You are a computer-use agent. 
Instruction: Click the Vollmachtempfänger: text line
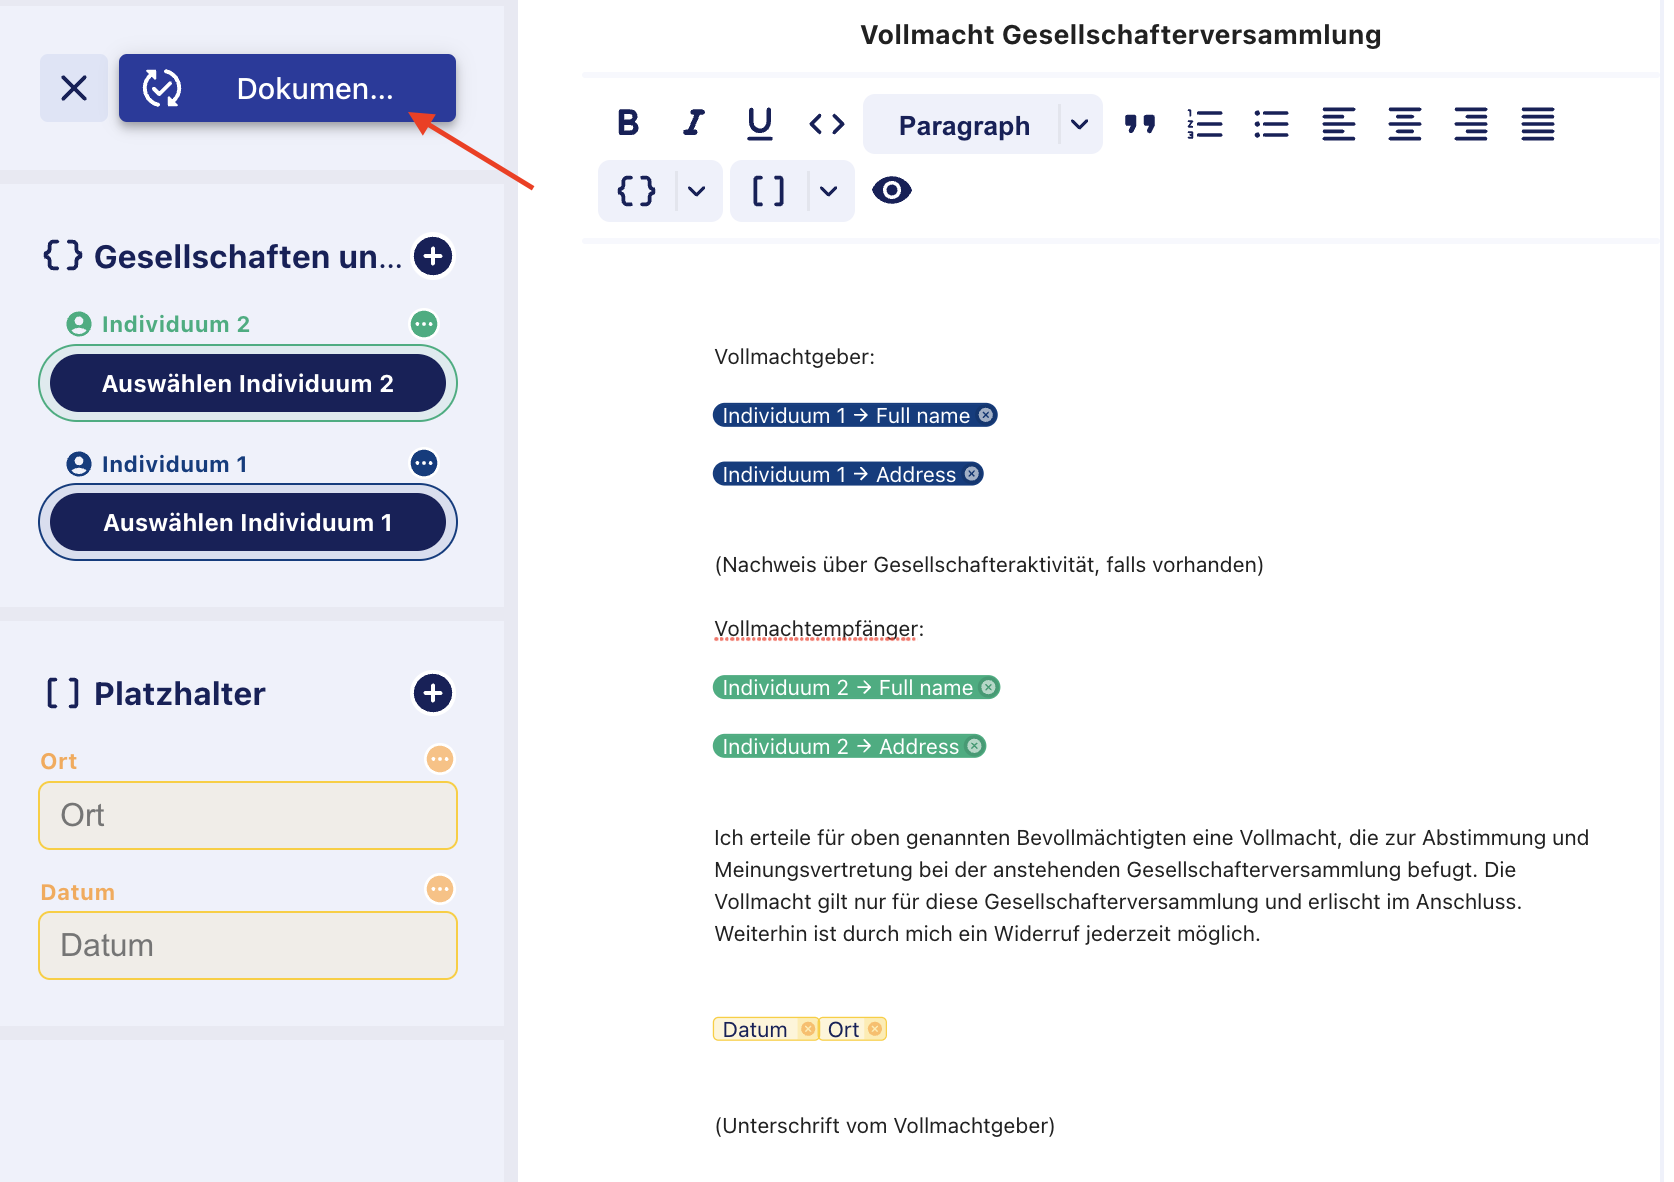[819, 629]
